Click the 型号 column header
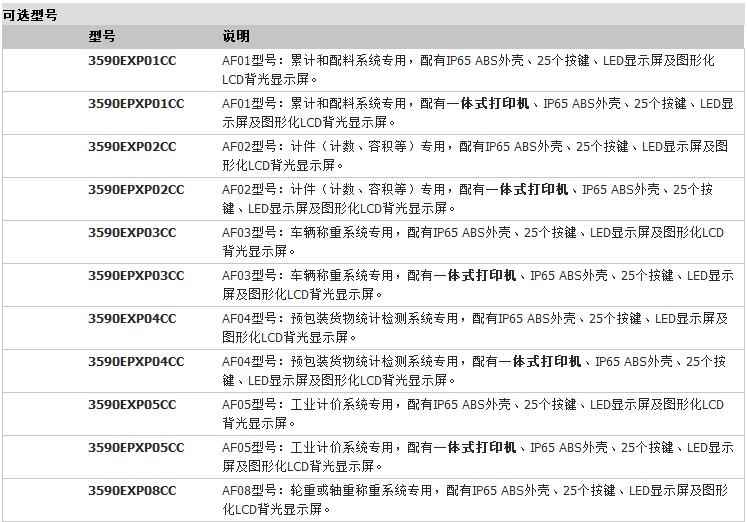Viewport: 747px width, 522px height. (102, 36)
